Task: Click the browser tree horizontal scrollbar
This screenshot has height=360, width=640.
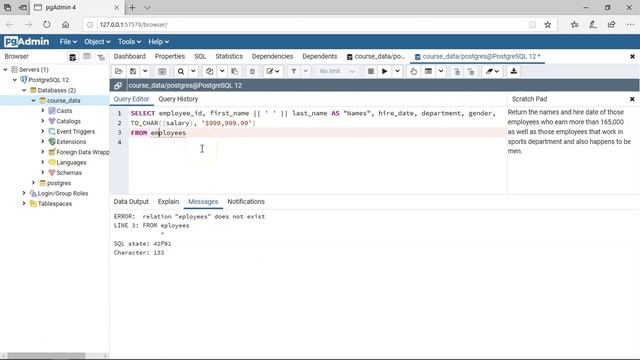Action: (47, 356)
